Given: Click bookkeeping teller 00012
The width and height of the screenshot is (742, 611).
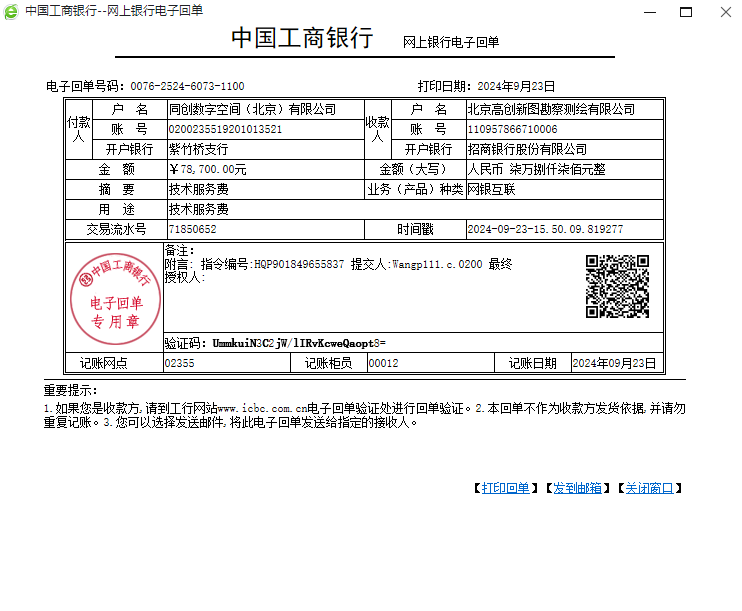Looking at the screenshot, I should (383, 363).
